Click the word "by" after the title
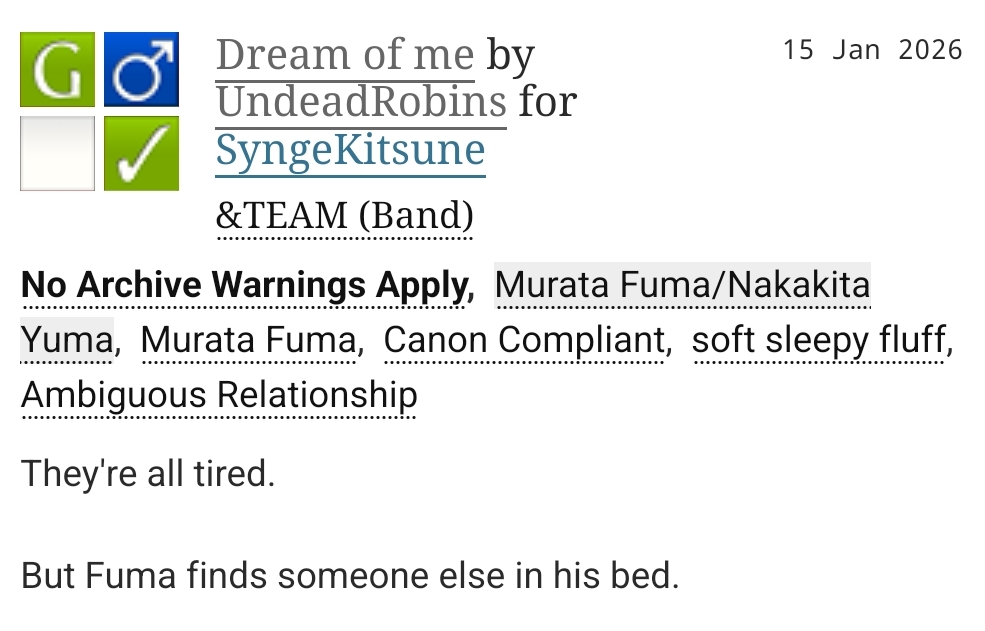The width and height of the screenshot is (985, 631). [510, 54]
